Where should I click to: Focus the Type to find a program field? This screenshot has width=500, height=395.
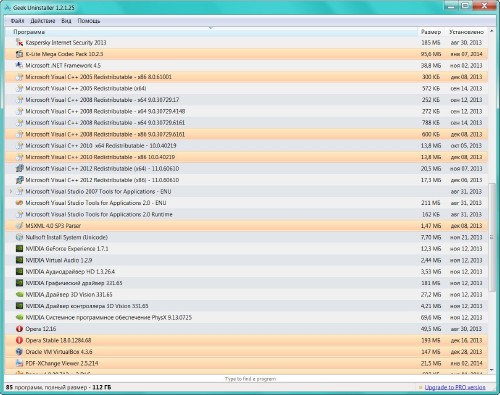pyautogui.click(x=250, y=379)
